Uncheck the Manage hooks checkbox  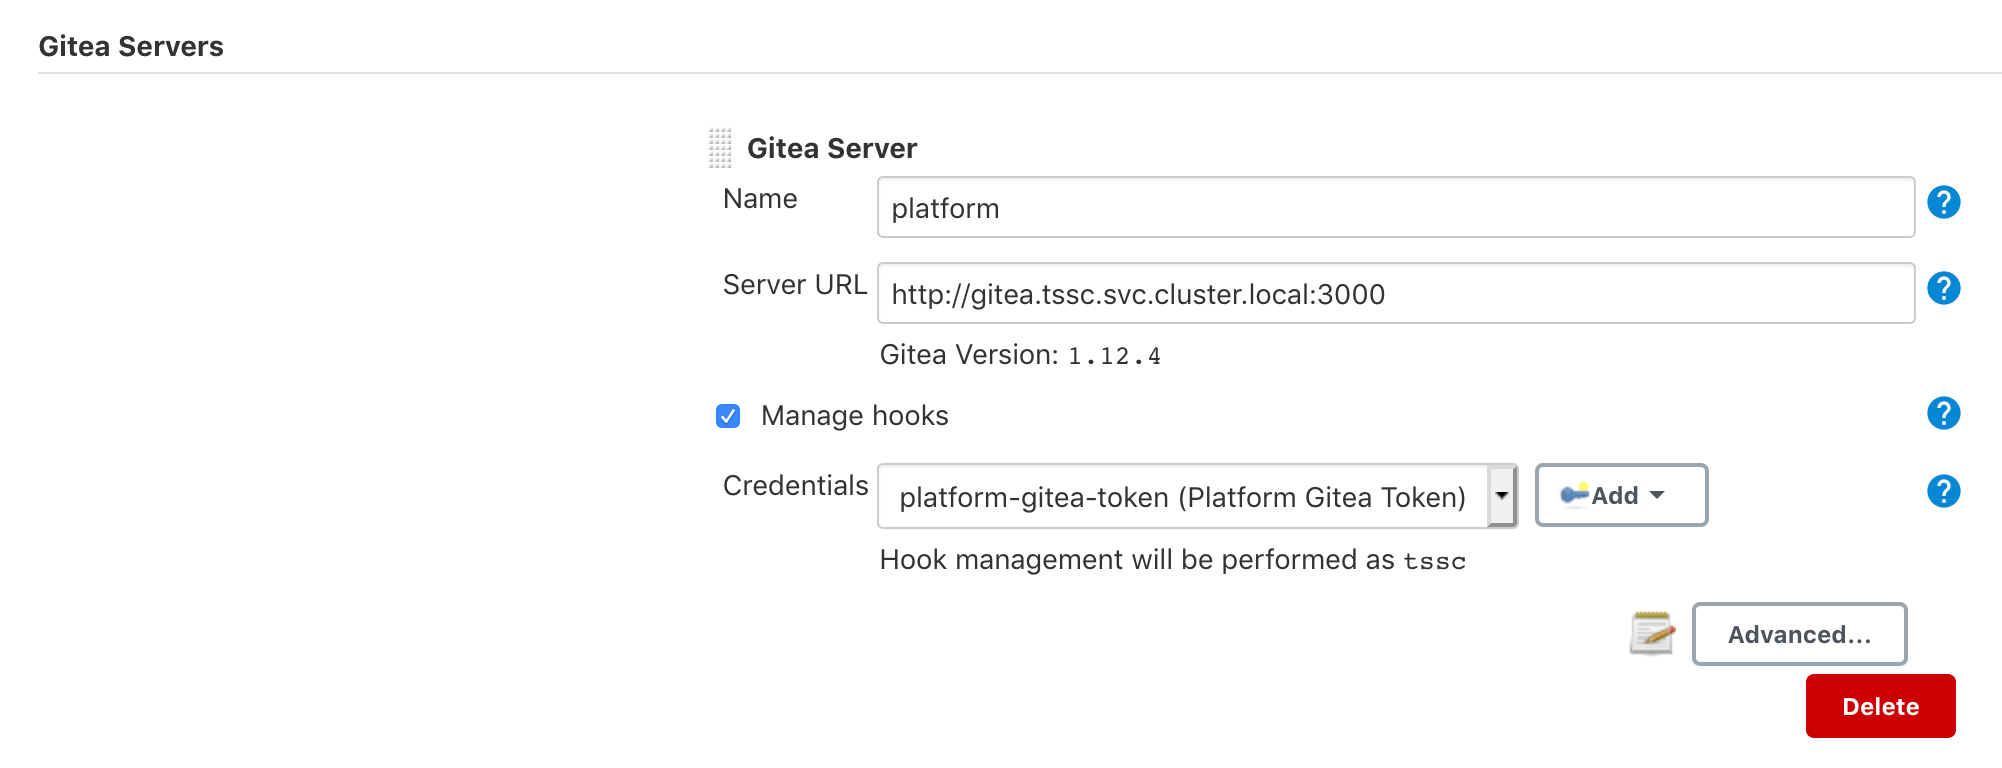pyautogui.click(x=728, y=416)
